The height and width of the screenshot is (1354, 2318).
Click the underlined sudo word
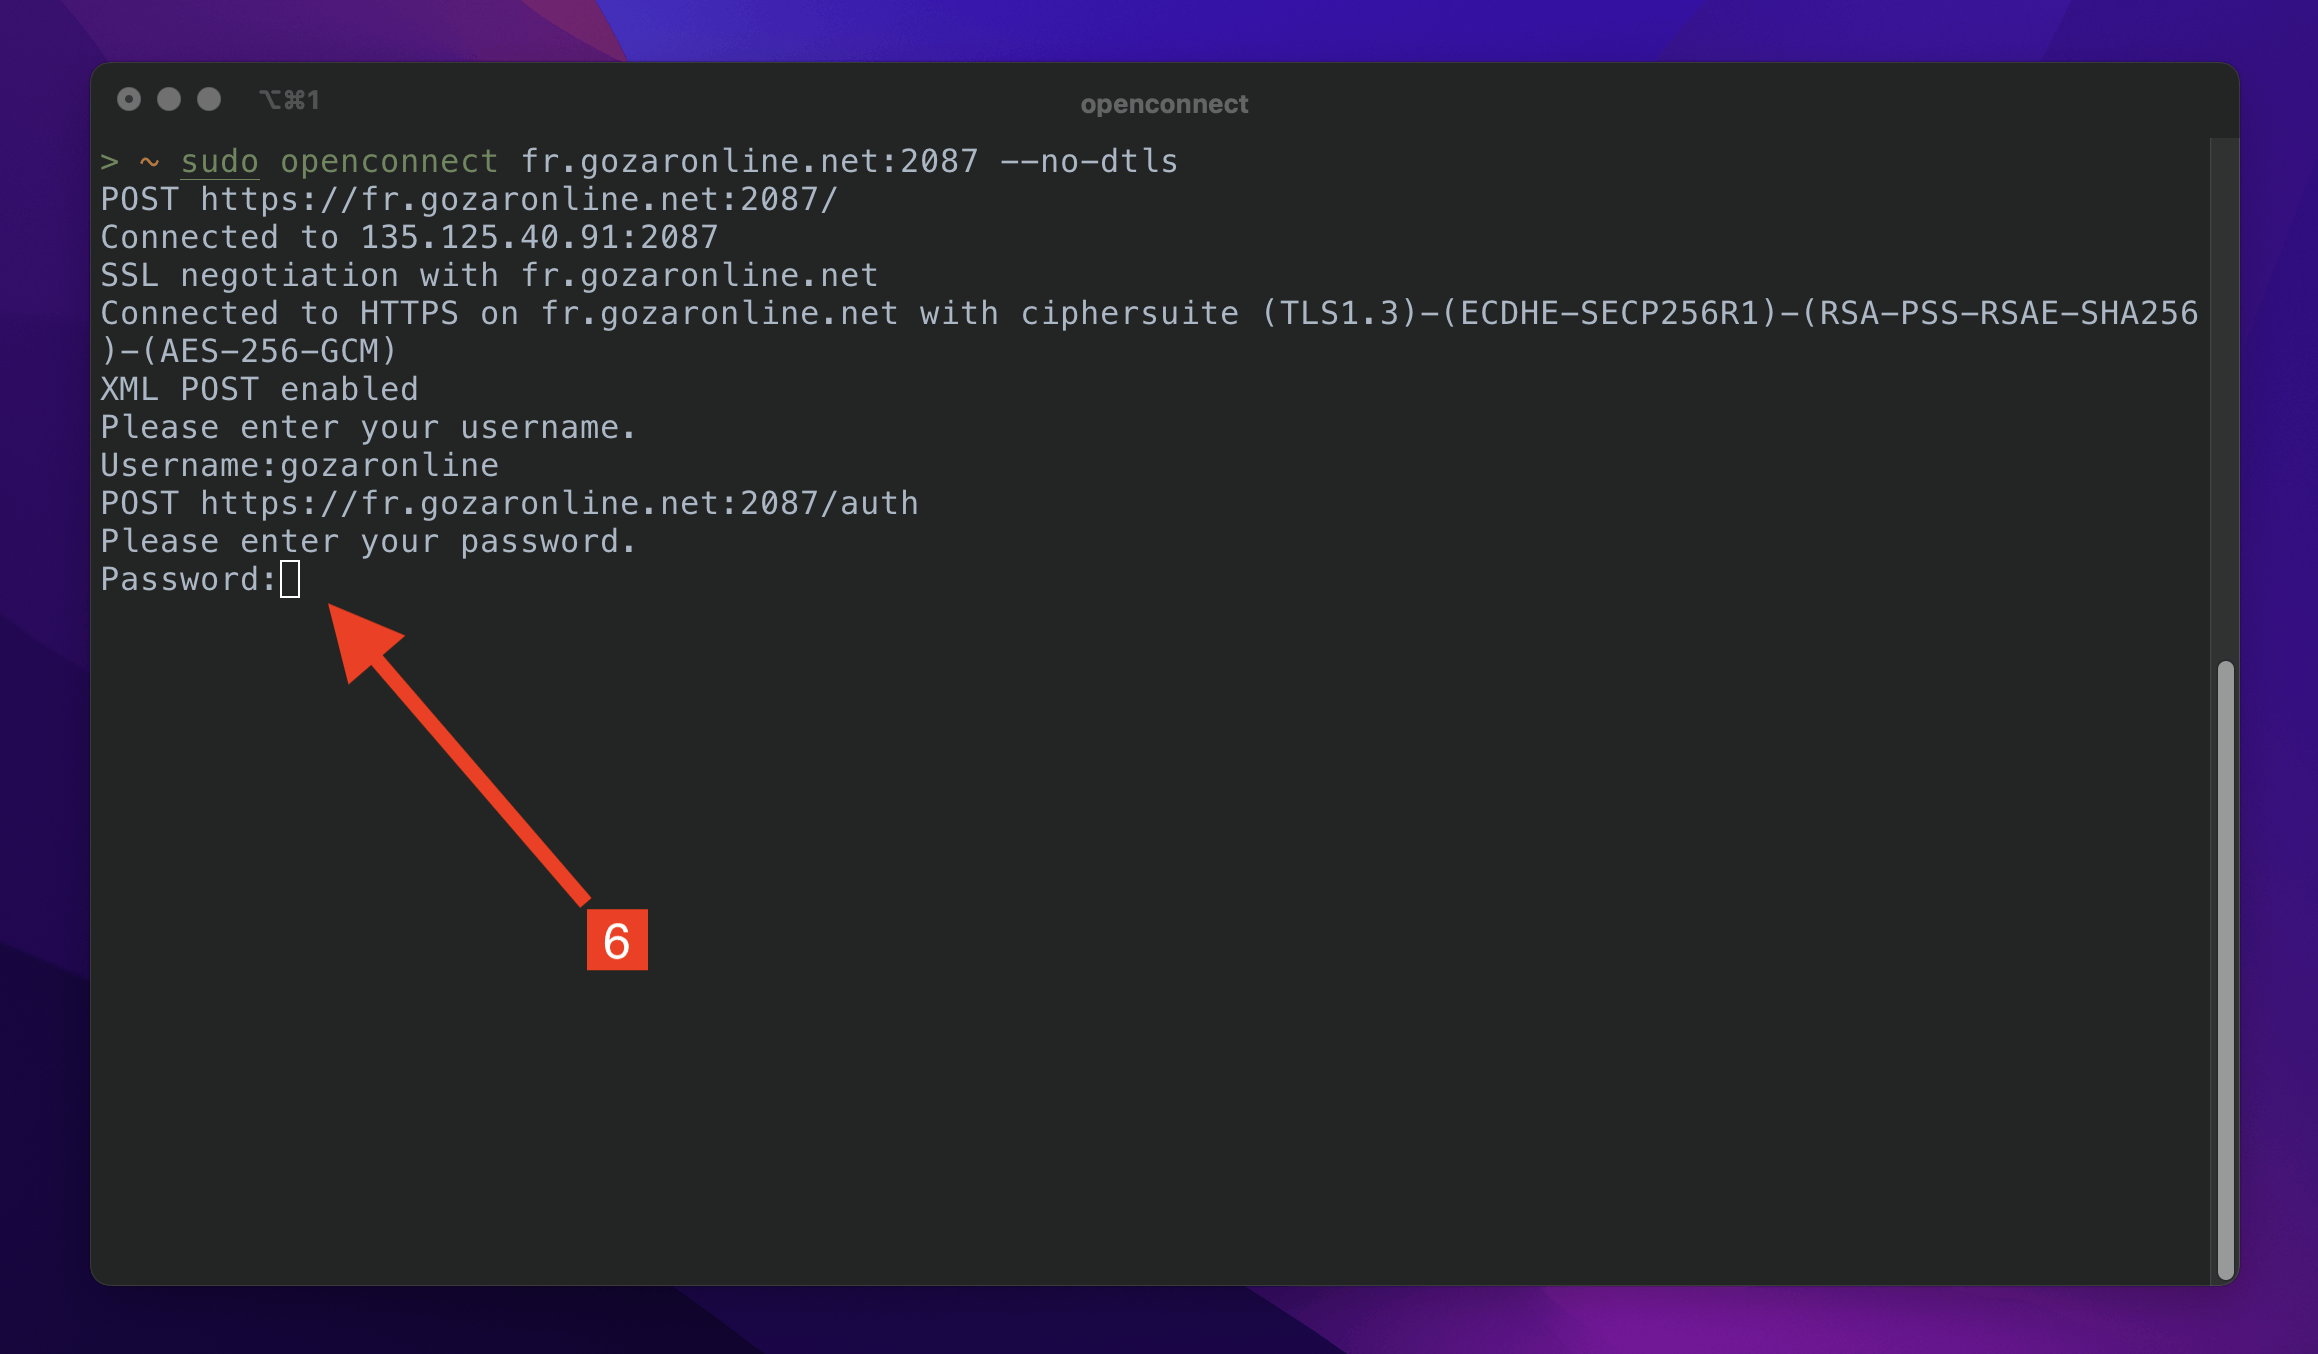click(x=220, y=161)
